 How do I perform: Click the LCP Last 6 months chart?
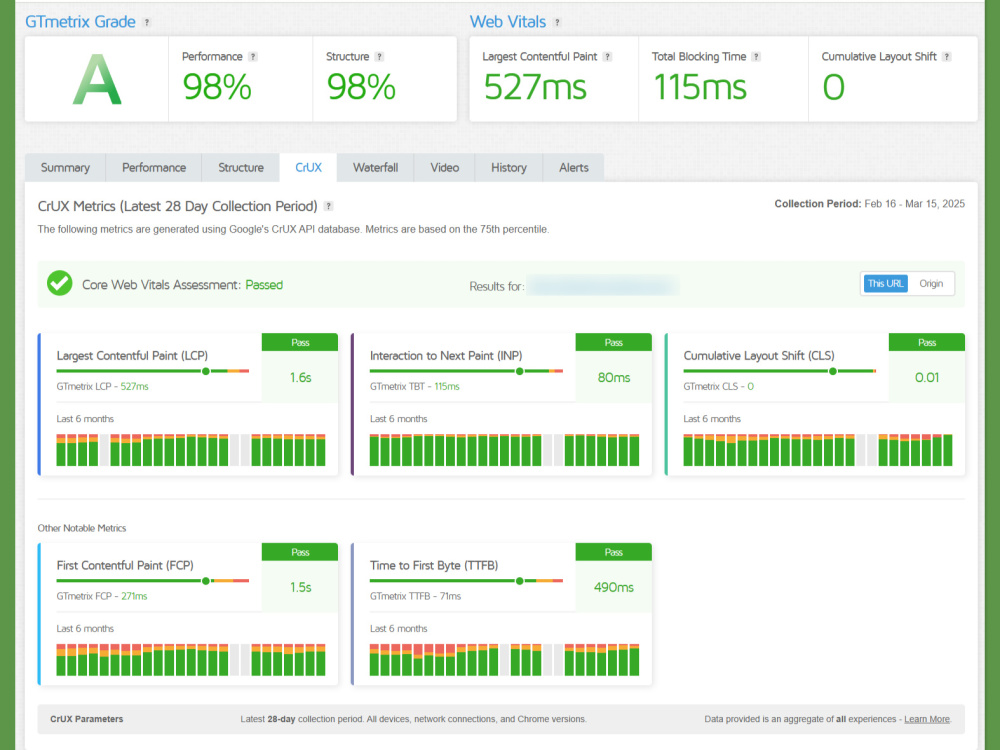[191, 450]
